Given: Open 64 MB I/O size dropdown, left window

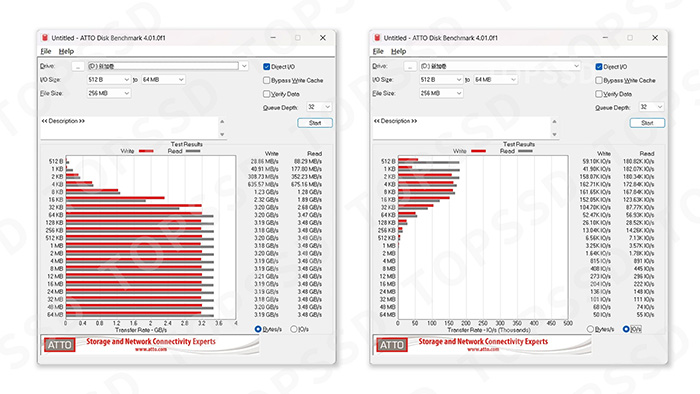Looking at the screenshot, I should [163, 79].
